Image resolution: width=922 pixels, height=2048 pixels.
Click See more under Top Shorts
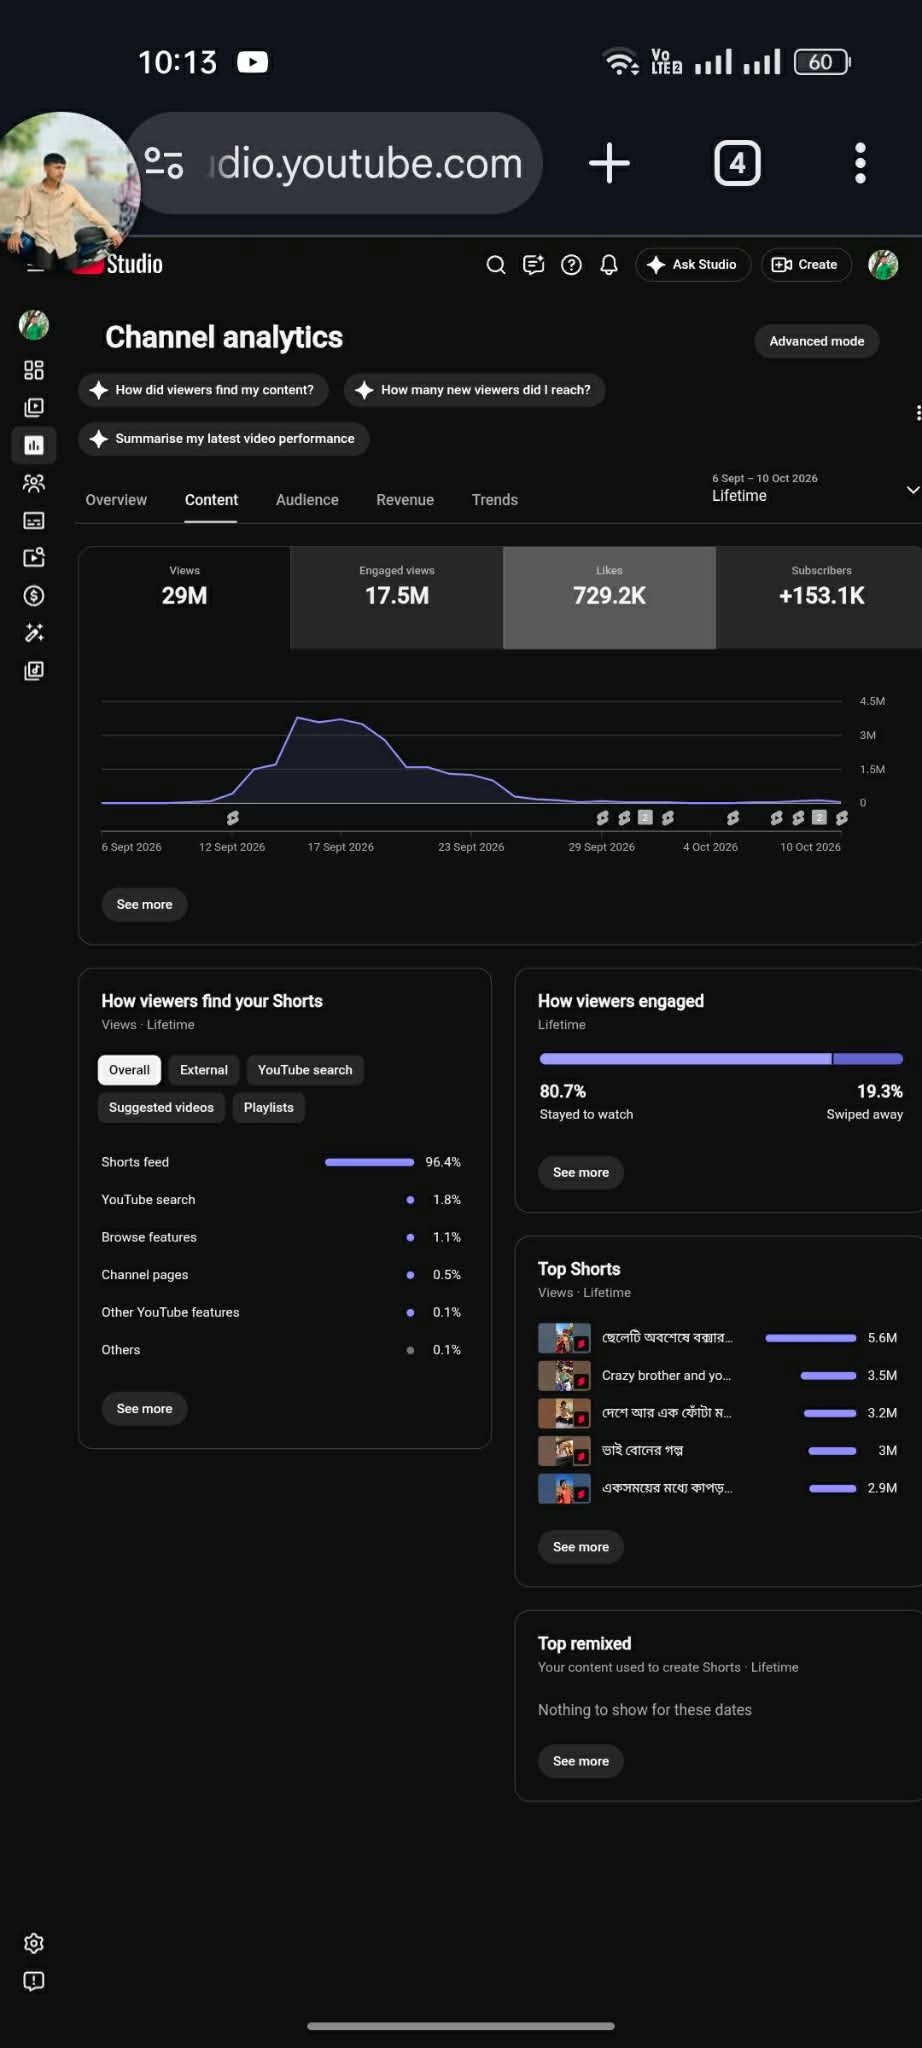581,1547
